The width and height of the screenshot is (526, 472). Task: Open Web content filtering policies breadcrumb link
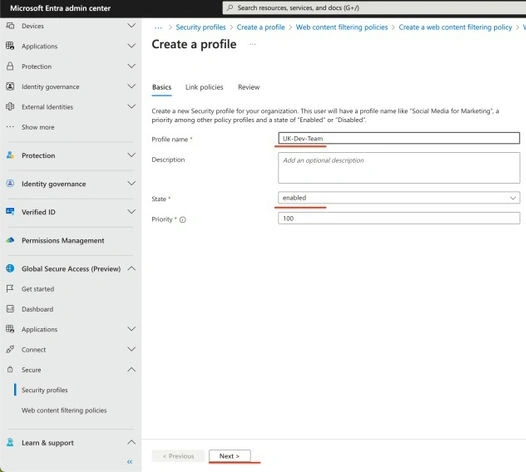click(x=341, y=27)
